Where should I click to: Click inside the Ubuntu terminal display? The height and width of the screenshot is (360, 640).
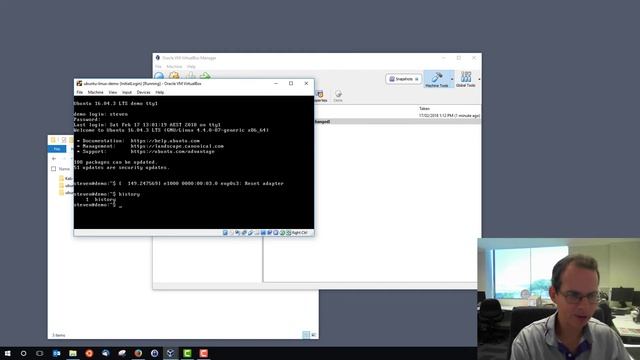point(194,162)
